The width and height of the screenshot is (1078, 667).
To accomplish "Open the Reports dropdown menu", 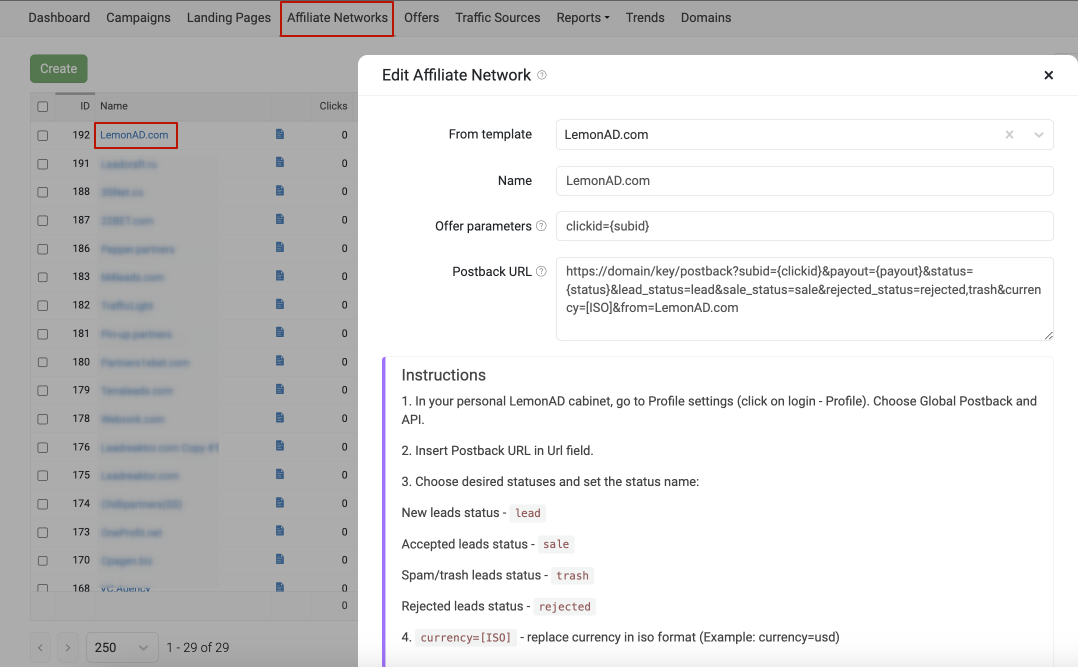I will (x=583, y=18).
